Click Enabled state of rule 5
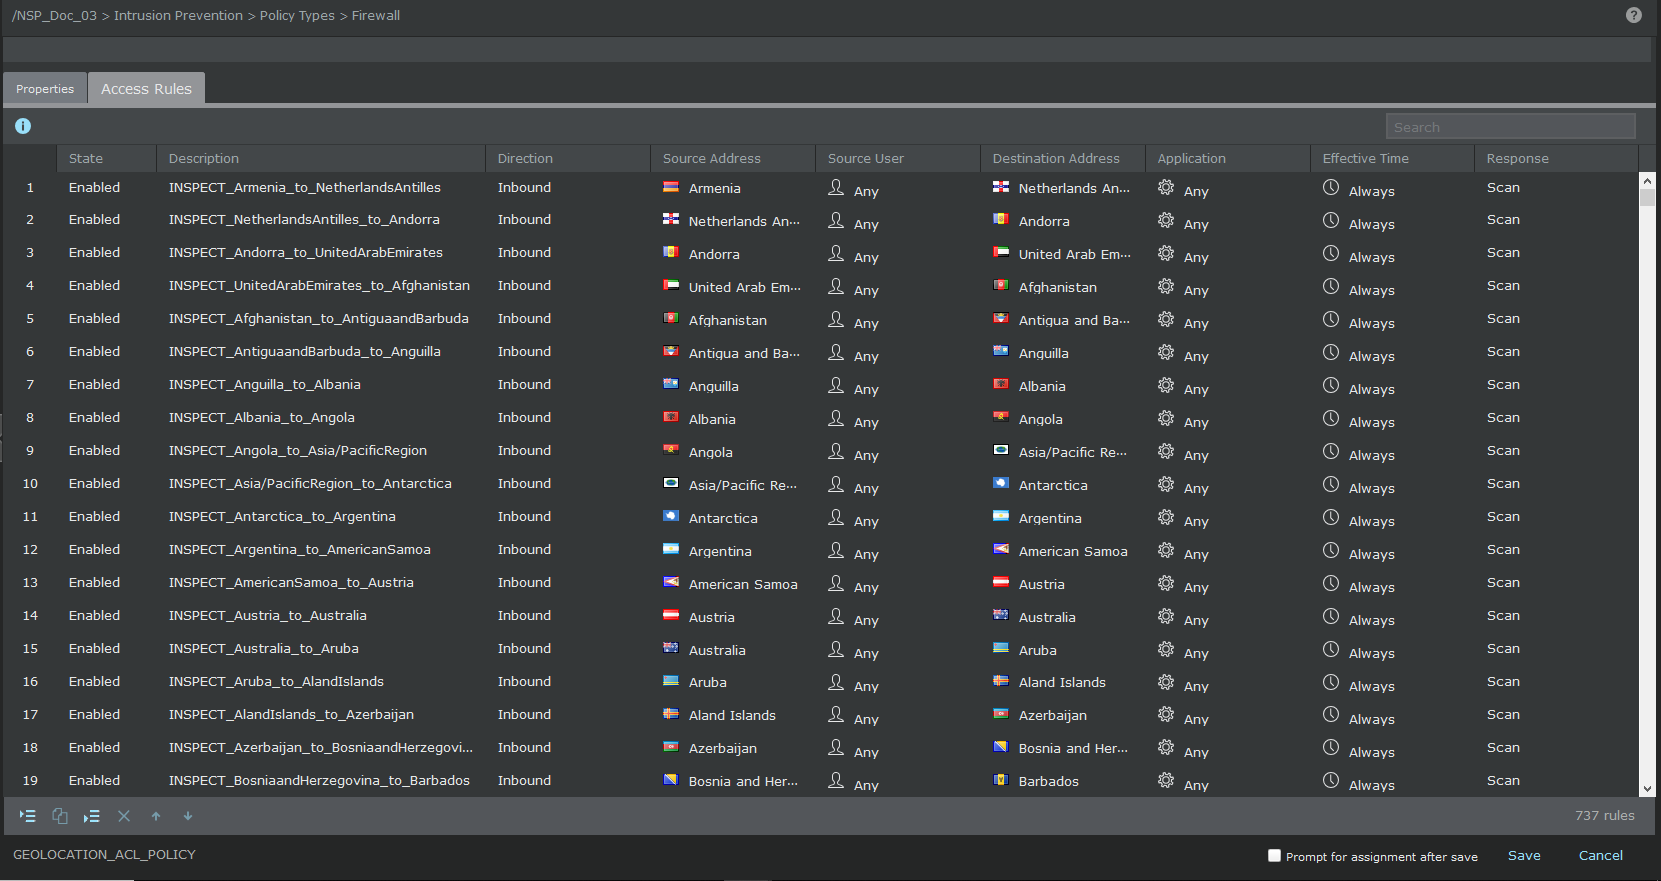The height and width of the screenshot is (881, 1661). (94, 319)
